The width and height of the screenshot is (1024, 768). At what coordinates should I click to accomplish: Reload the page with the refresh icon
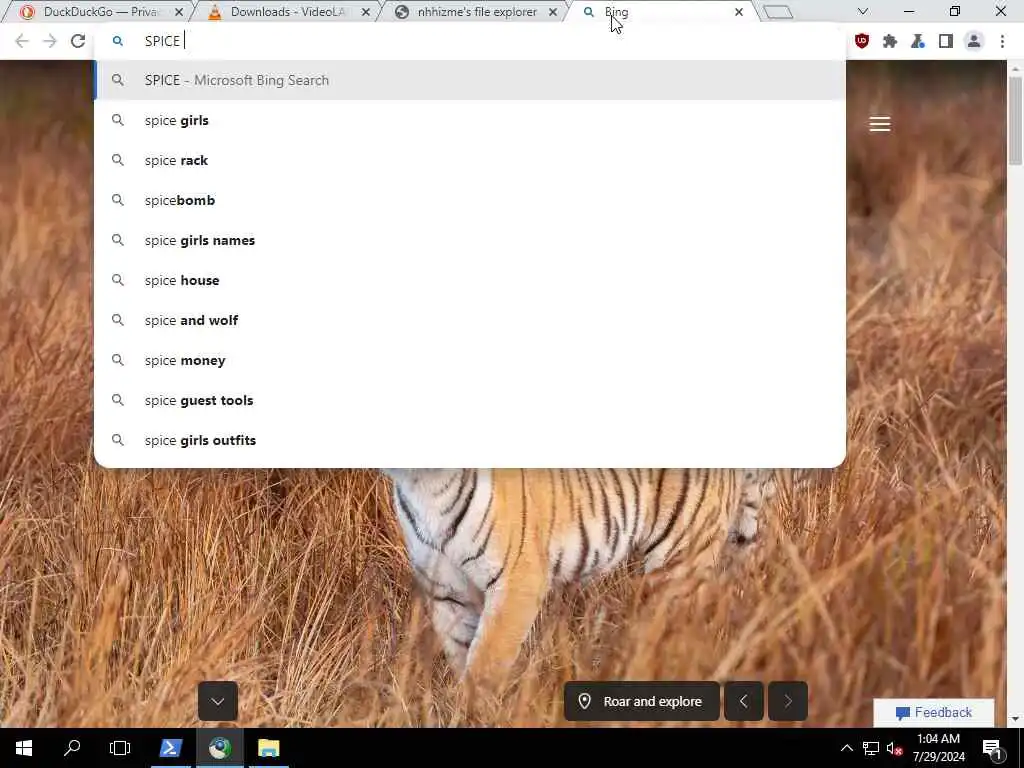coord(78,41)
